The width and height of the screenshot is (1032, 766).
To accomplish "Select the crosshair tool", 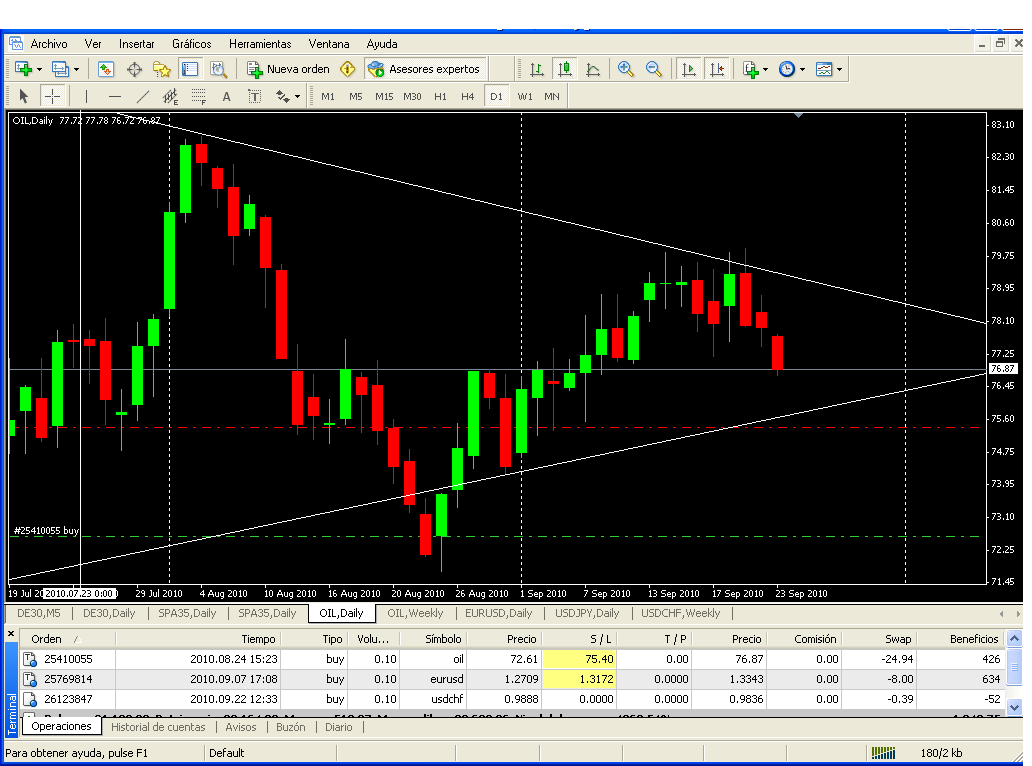I will click(x=52, y=97).
